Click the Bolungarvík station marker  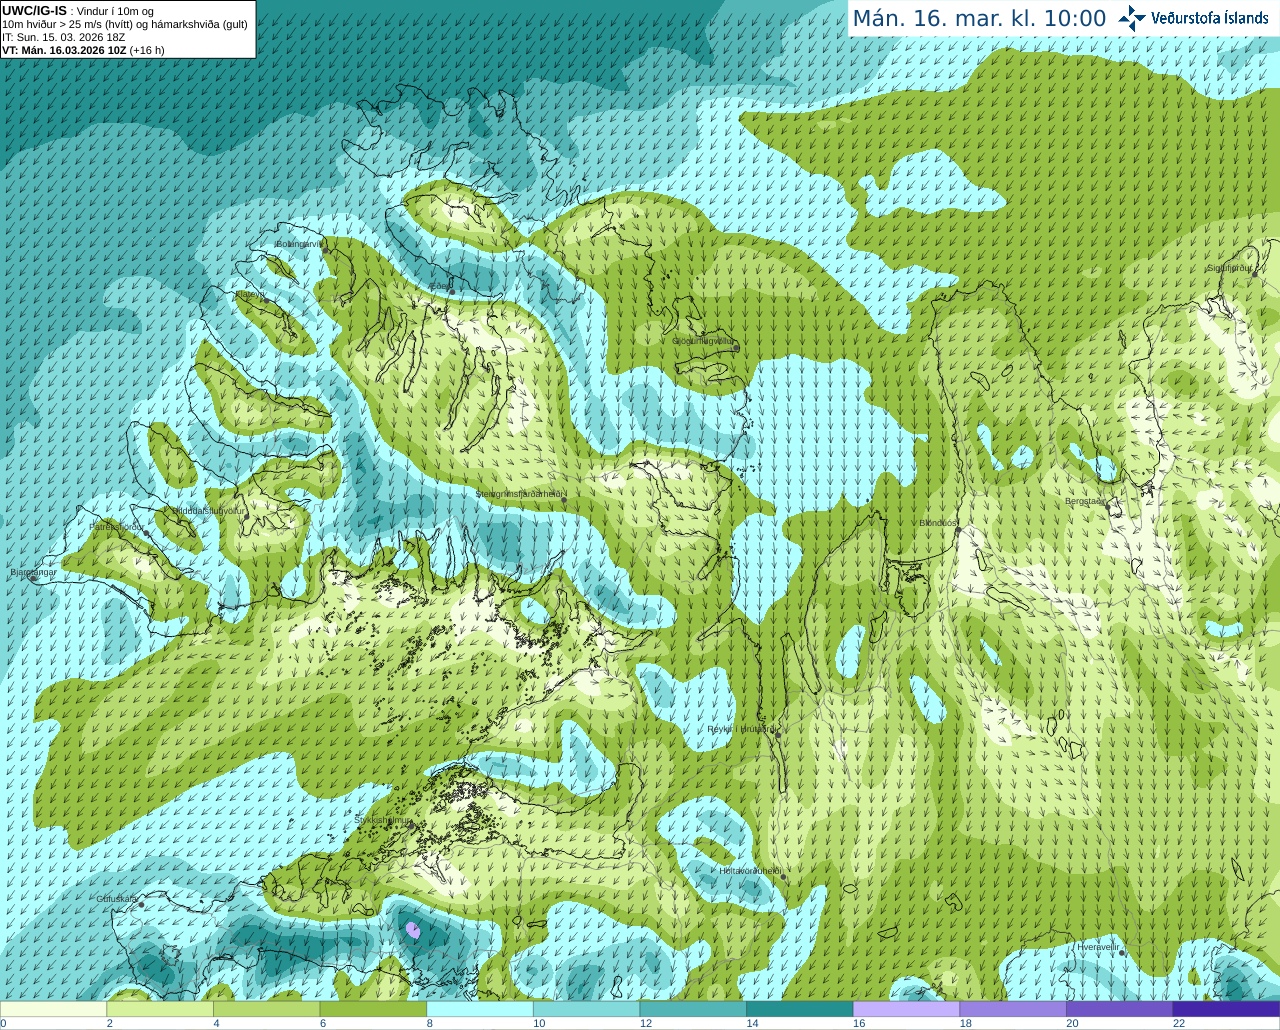point(326,250)
